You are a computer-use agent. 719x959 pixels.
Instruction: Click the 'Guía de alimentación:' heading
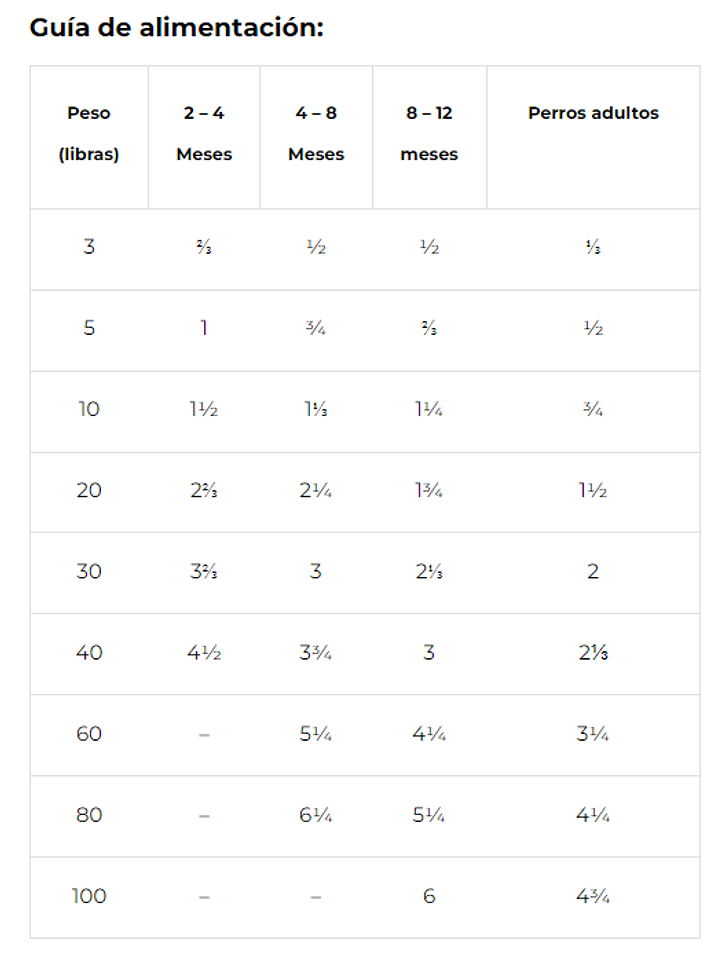click(177, 27)
